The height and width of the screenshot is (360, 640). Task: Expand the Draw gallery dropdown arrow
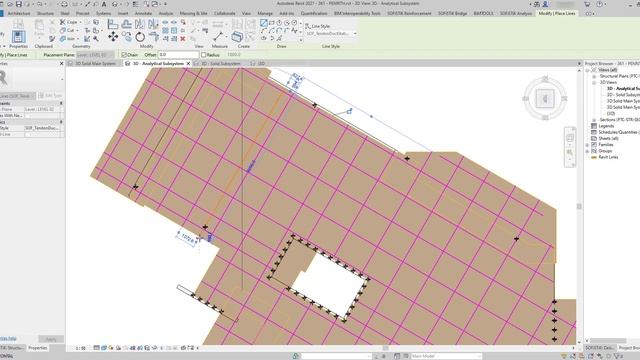(301, 40)
